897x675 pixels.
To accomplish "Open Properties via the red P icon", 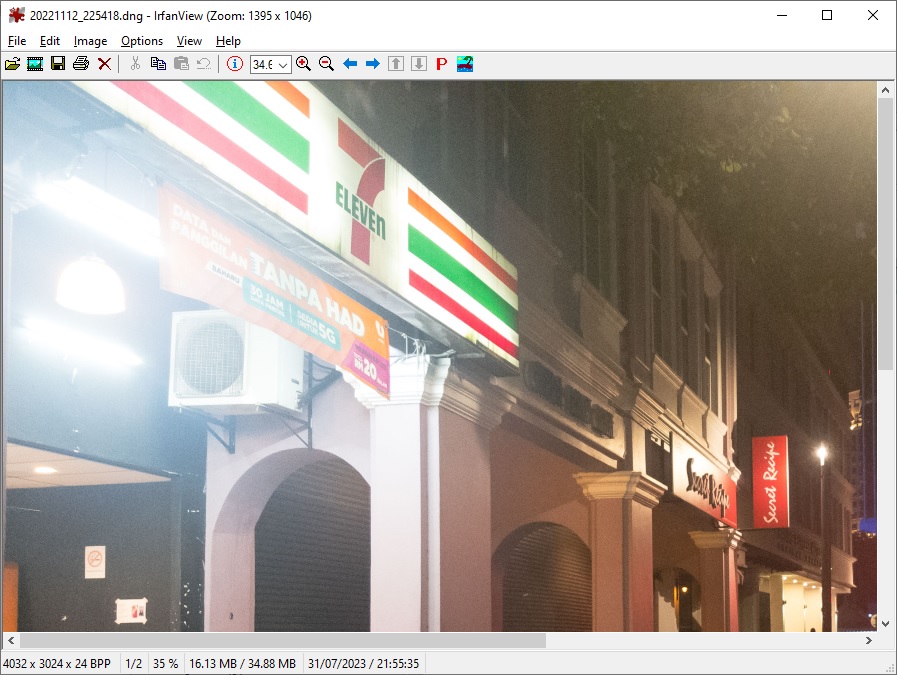I will [x=442, y=63].
